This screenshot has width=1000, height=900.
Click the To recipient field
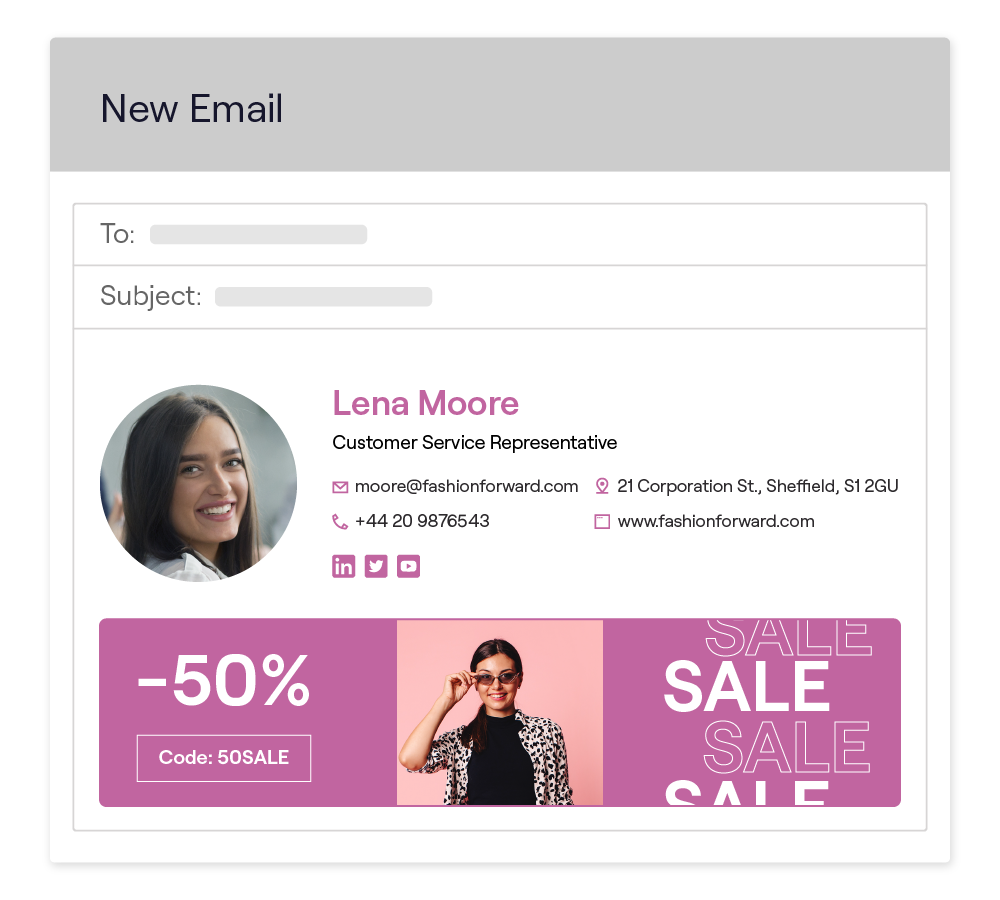pos(258,235)
